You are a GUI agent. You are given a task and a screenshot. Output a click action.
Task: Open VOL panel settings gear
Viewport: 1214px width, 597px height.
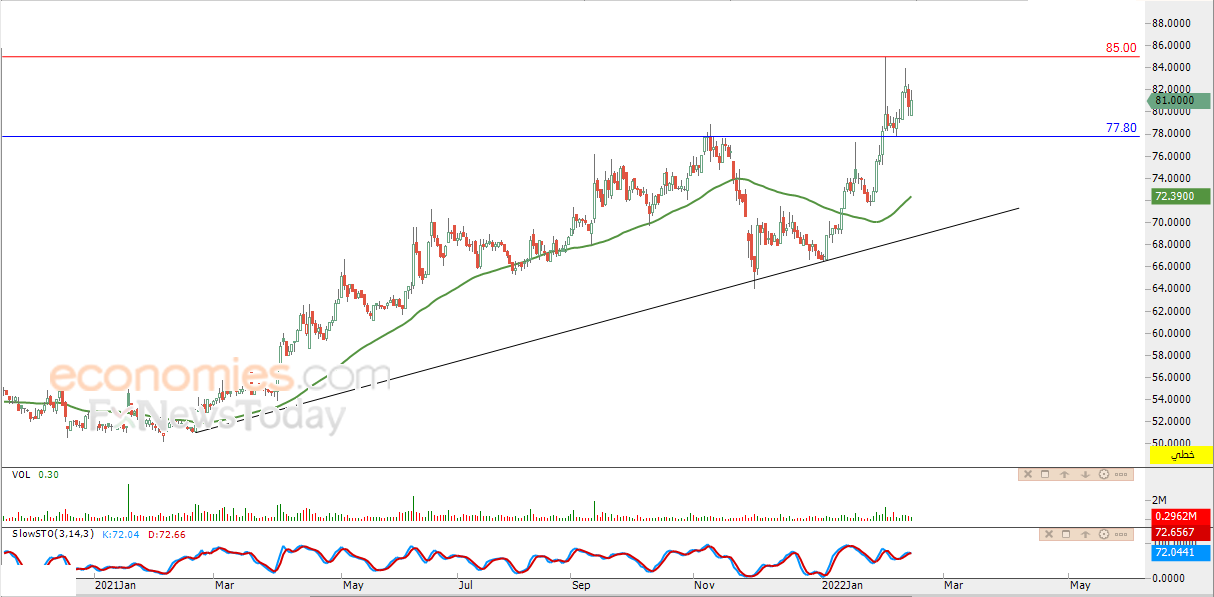[x=1104, y=474]
